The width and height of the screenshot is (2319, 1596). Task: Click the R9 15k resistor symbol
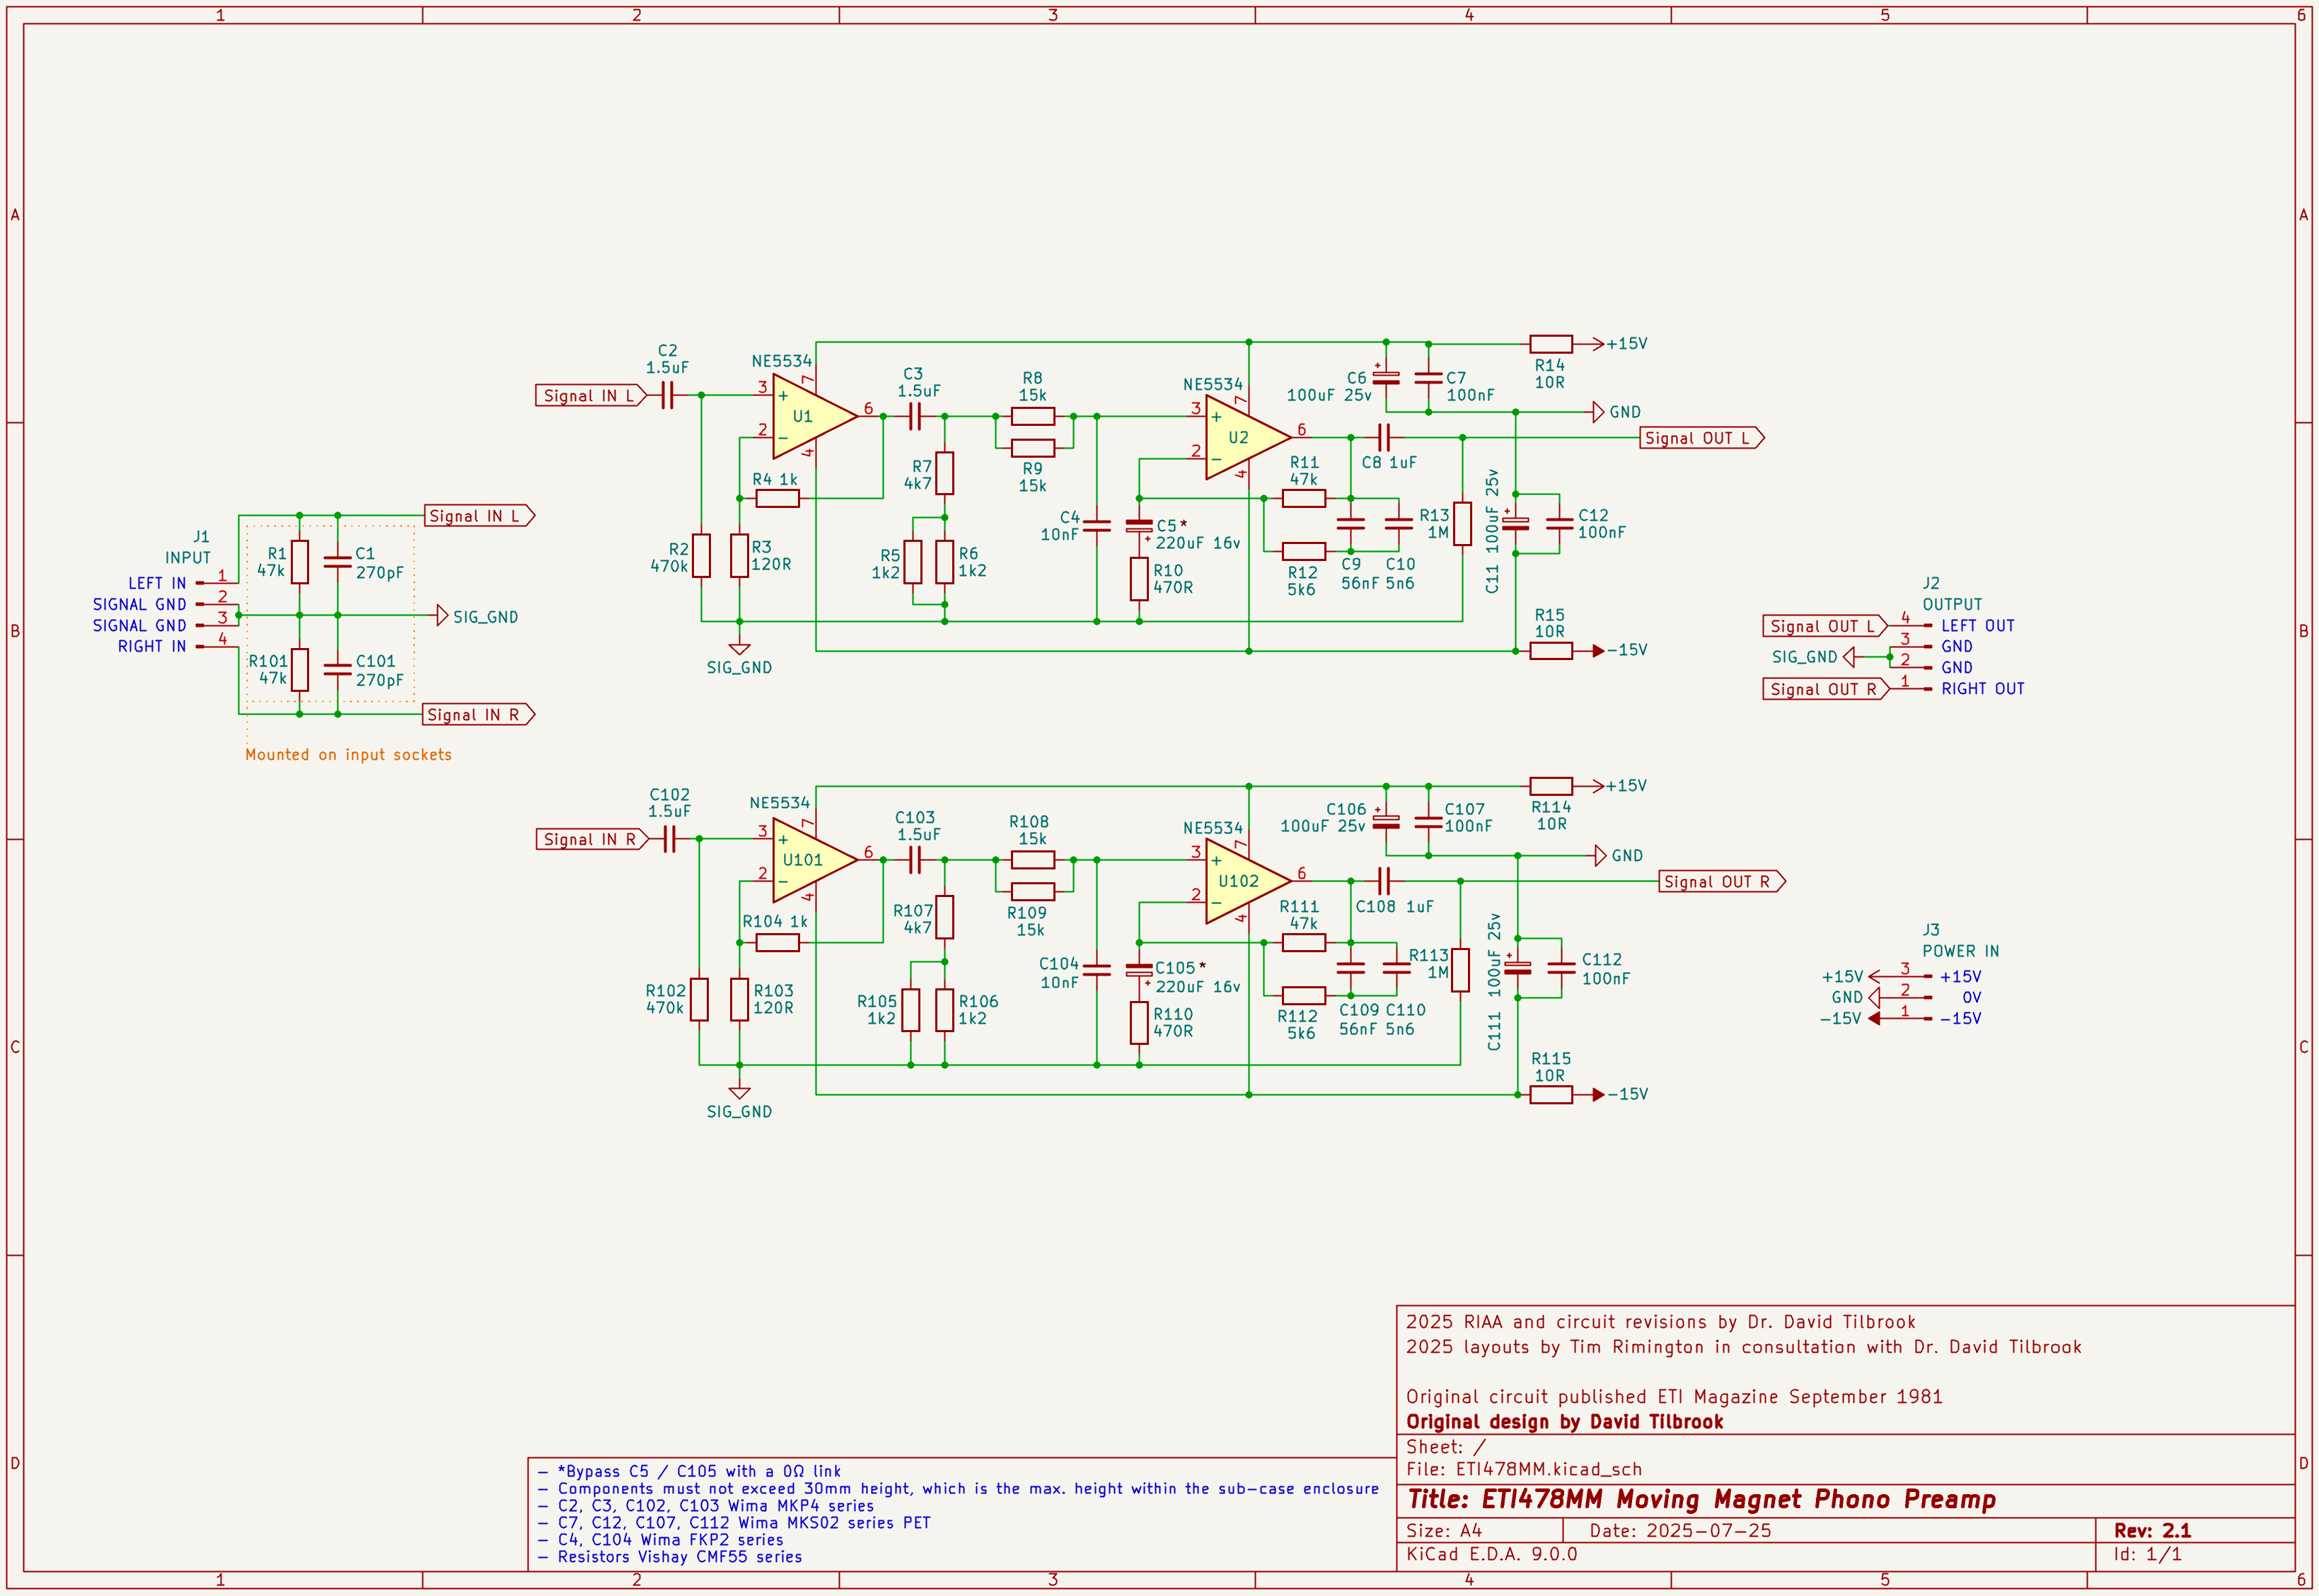click(x=1033, y=448)
